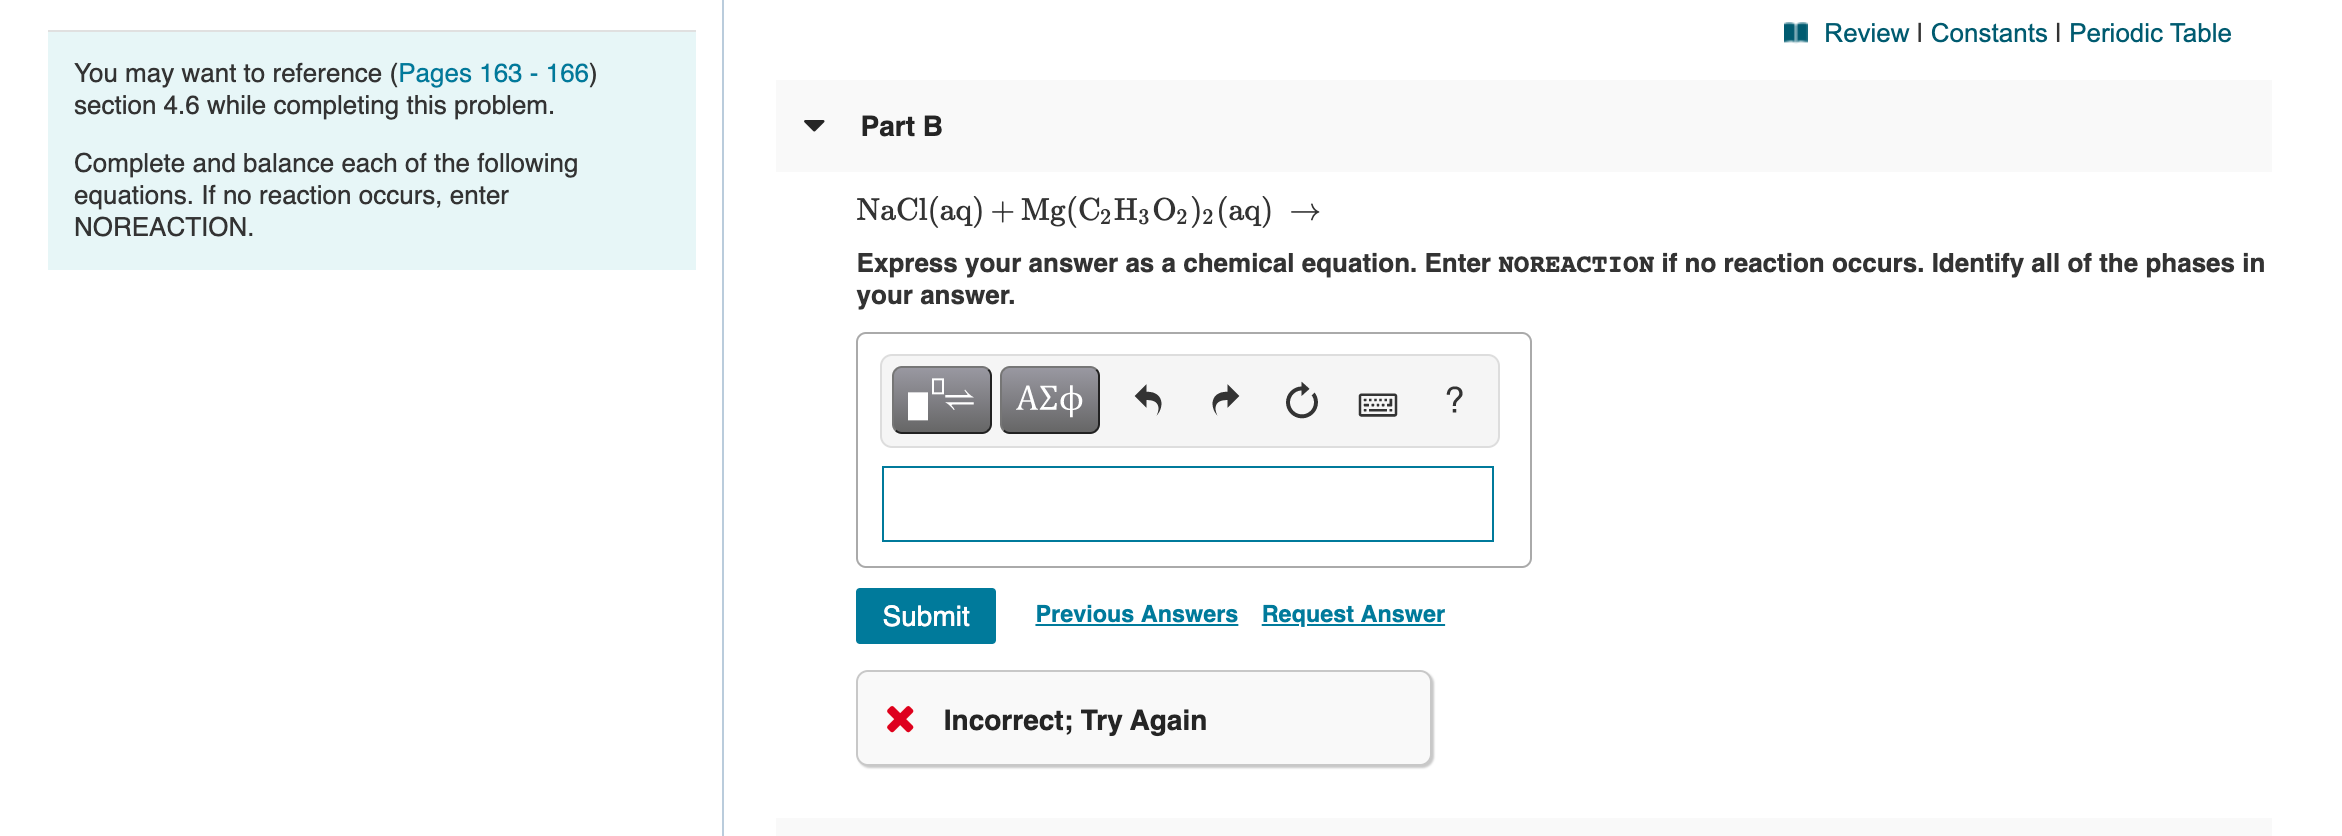Collapse the Part B section triangle
The height and width of the screenshot is (836, 2342).
[814, 125]
